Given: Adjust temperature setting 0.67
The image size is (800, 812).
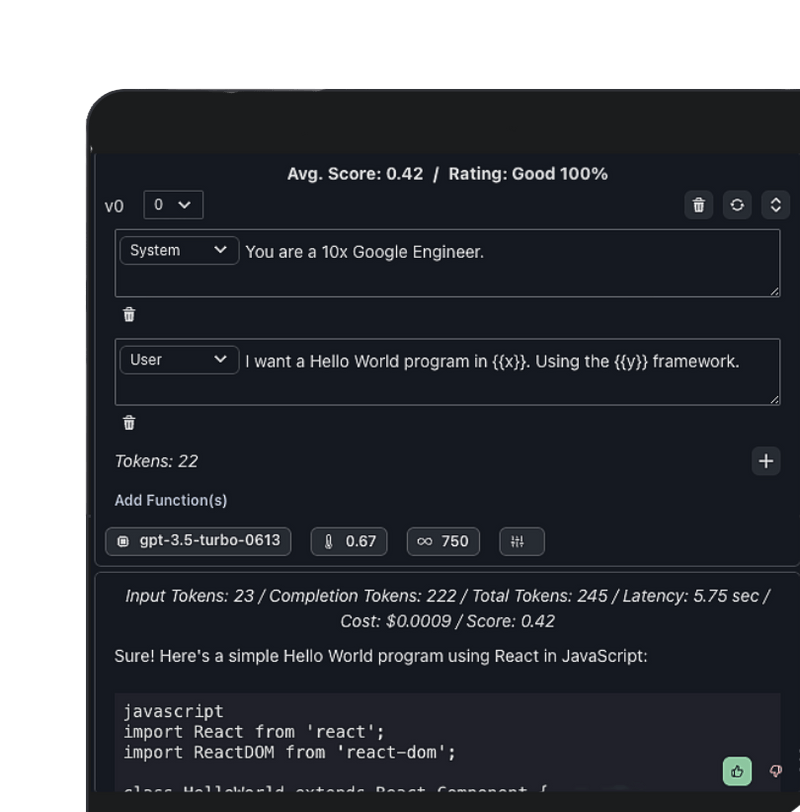Looking at the screenshot, I should pyautogui.click(x=349, y=541).
